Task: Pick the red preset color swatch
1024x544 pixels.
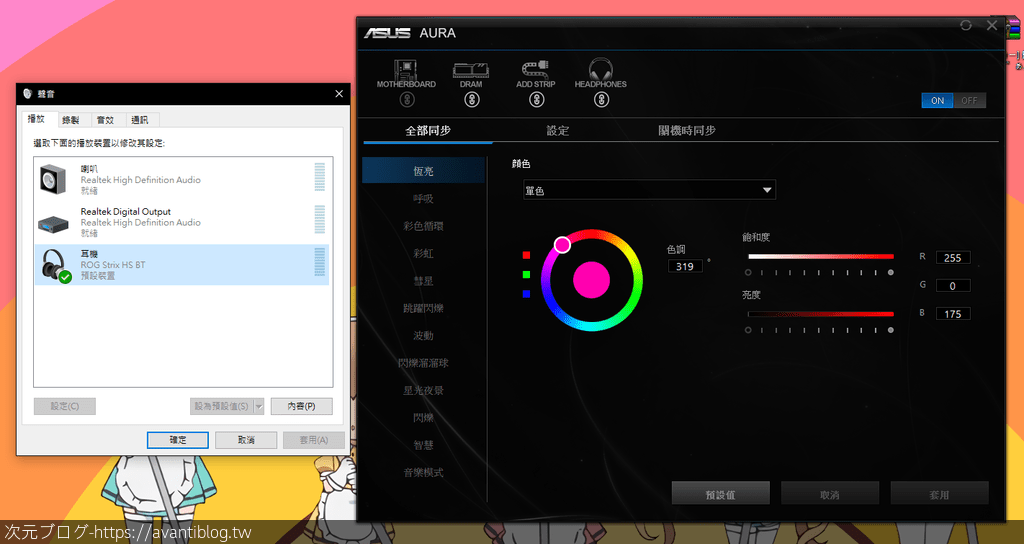Action: coord(526,255)
